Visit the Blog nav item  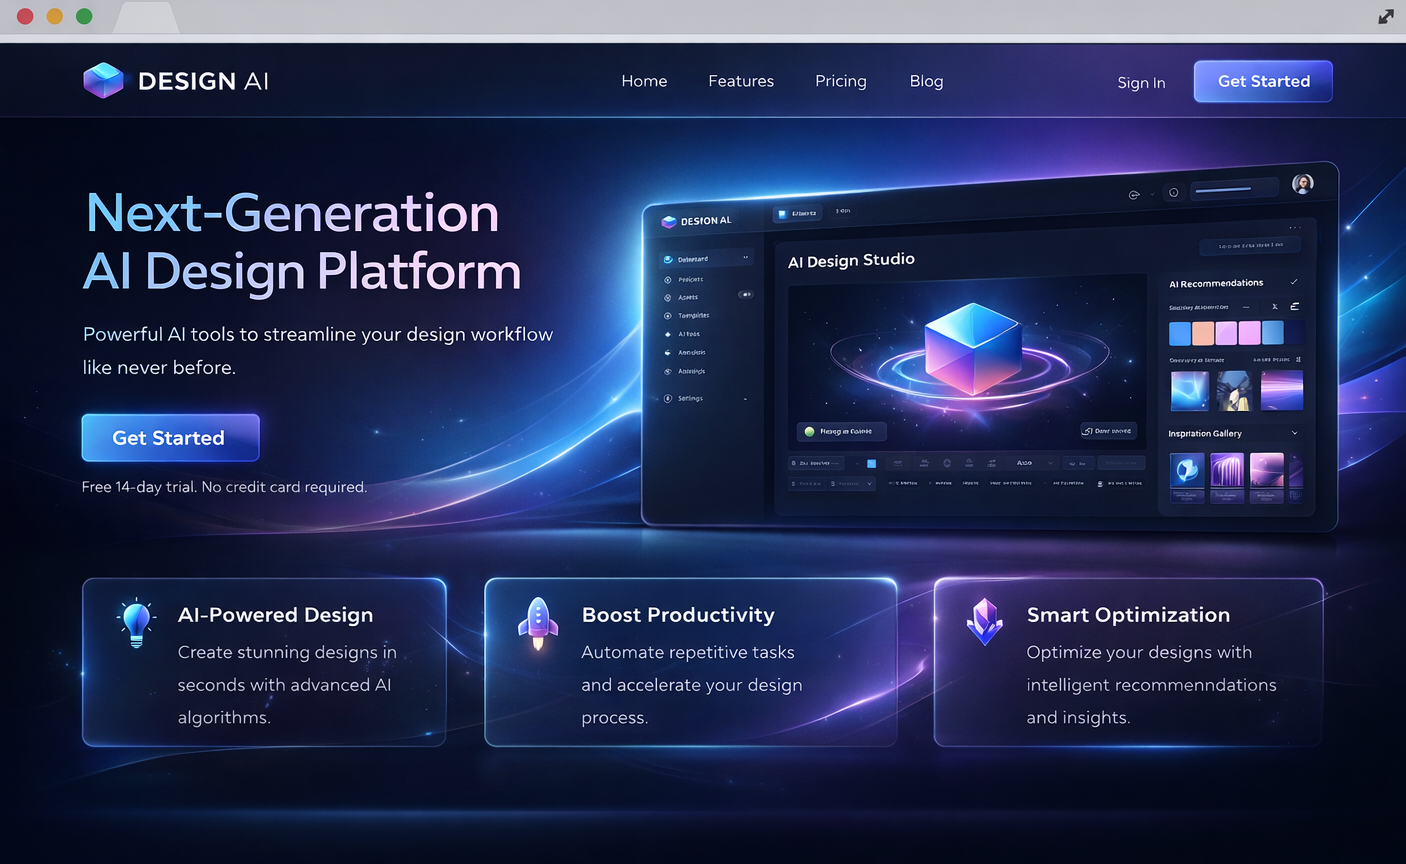pyautogui.click(x=926, y=81)
